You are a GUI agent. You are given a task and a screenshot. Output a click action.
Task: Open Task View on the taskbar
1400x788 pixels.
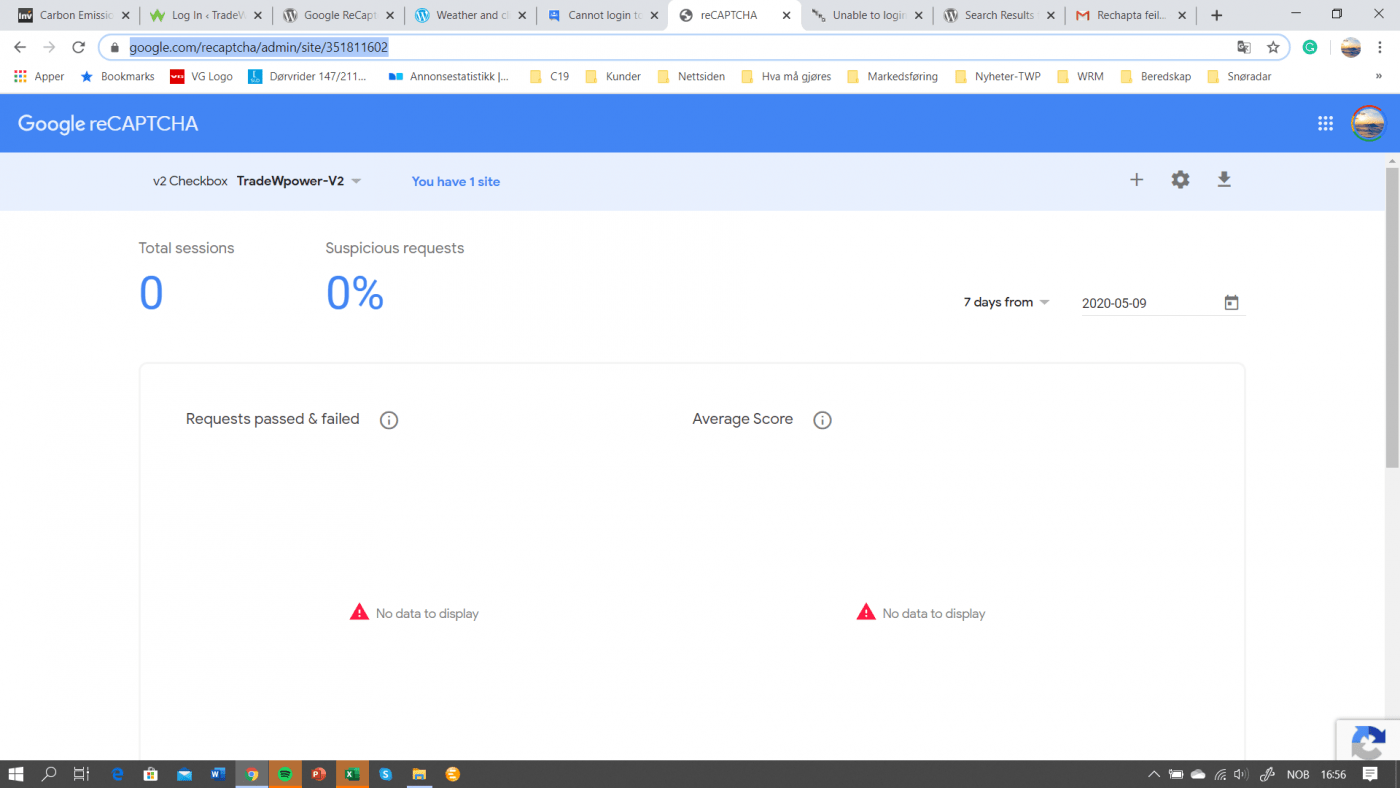[x=83, y=774]
